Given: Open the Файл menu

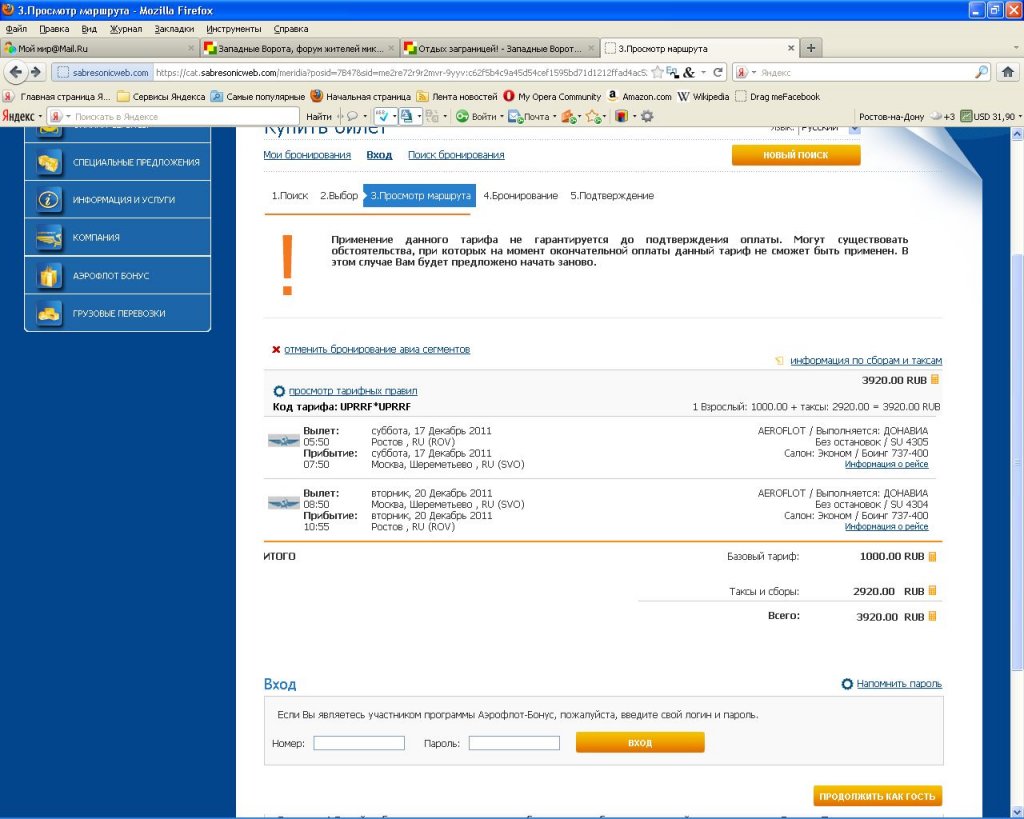Looking at the screenshot, I should pos(16,29).
